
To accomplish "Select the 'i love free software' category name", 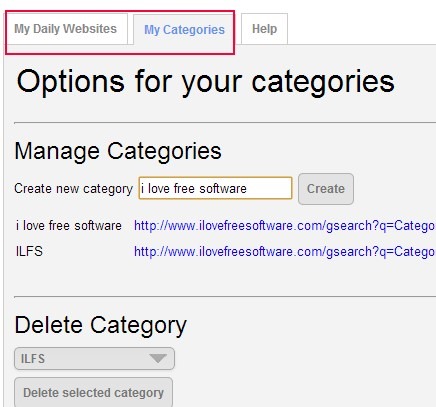I will (69, 226).
